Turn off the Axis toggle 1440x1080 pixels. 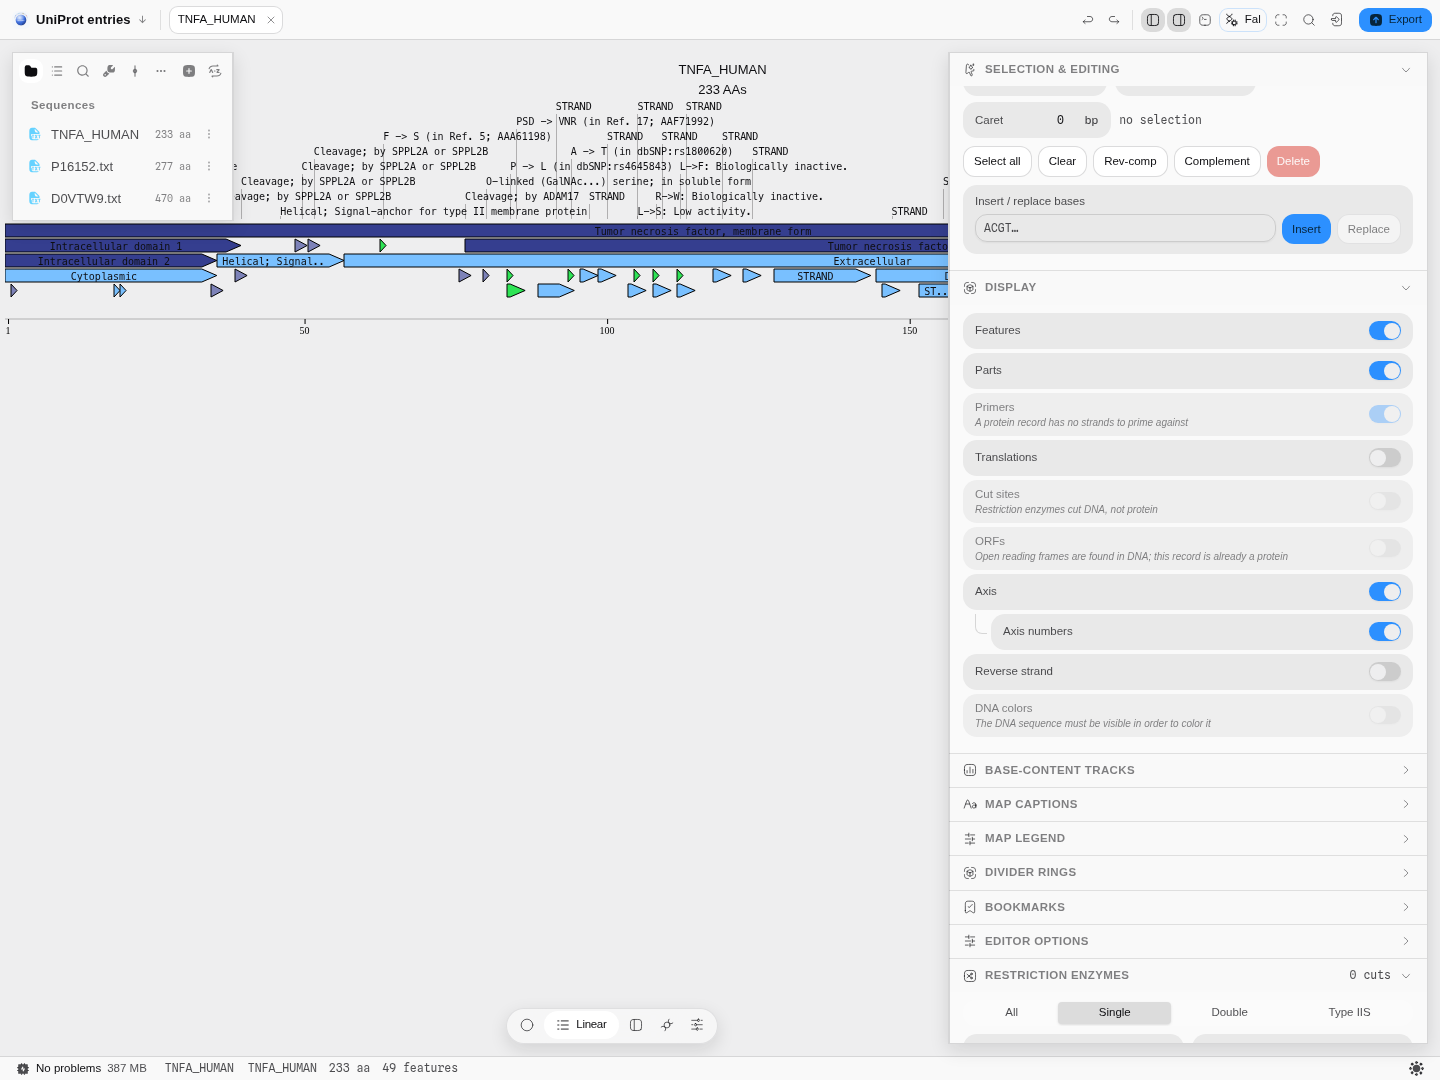click(x=1385, y=592)
